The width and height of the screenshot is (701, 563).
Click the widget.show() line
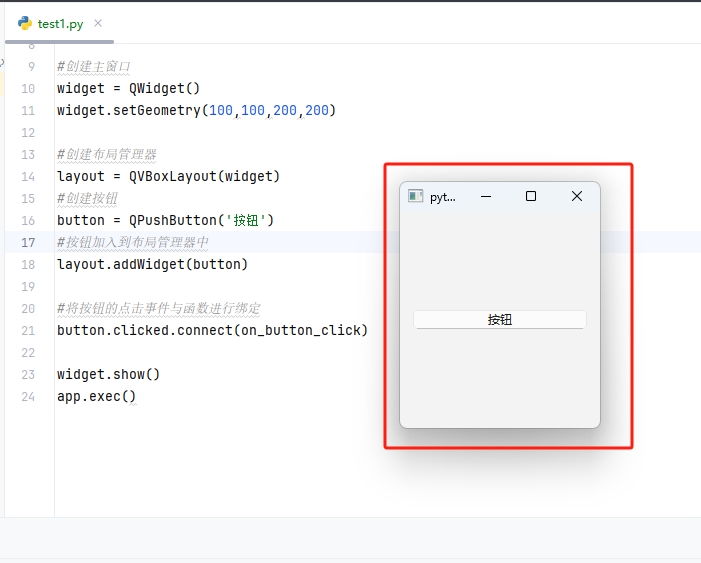coord(108,374)
